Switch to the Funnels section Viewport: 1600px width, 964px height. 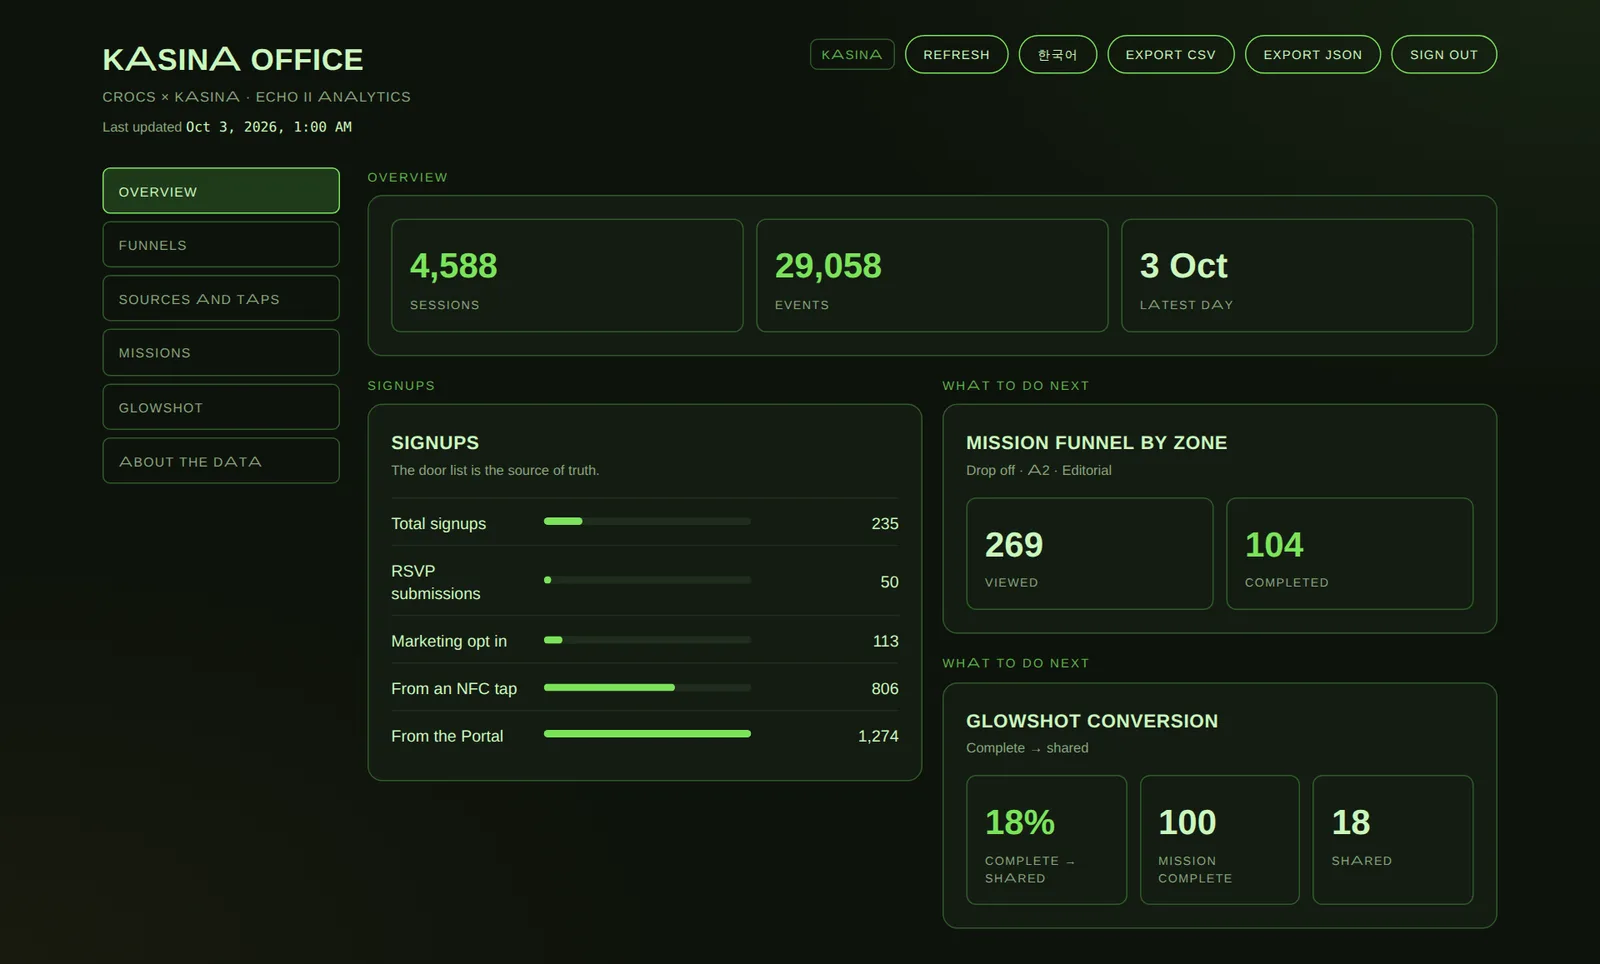(x=221, y=245)
